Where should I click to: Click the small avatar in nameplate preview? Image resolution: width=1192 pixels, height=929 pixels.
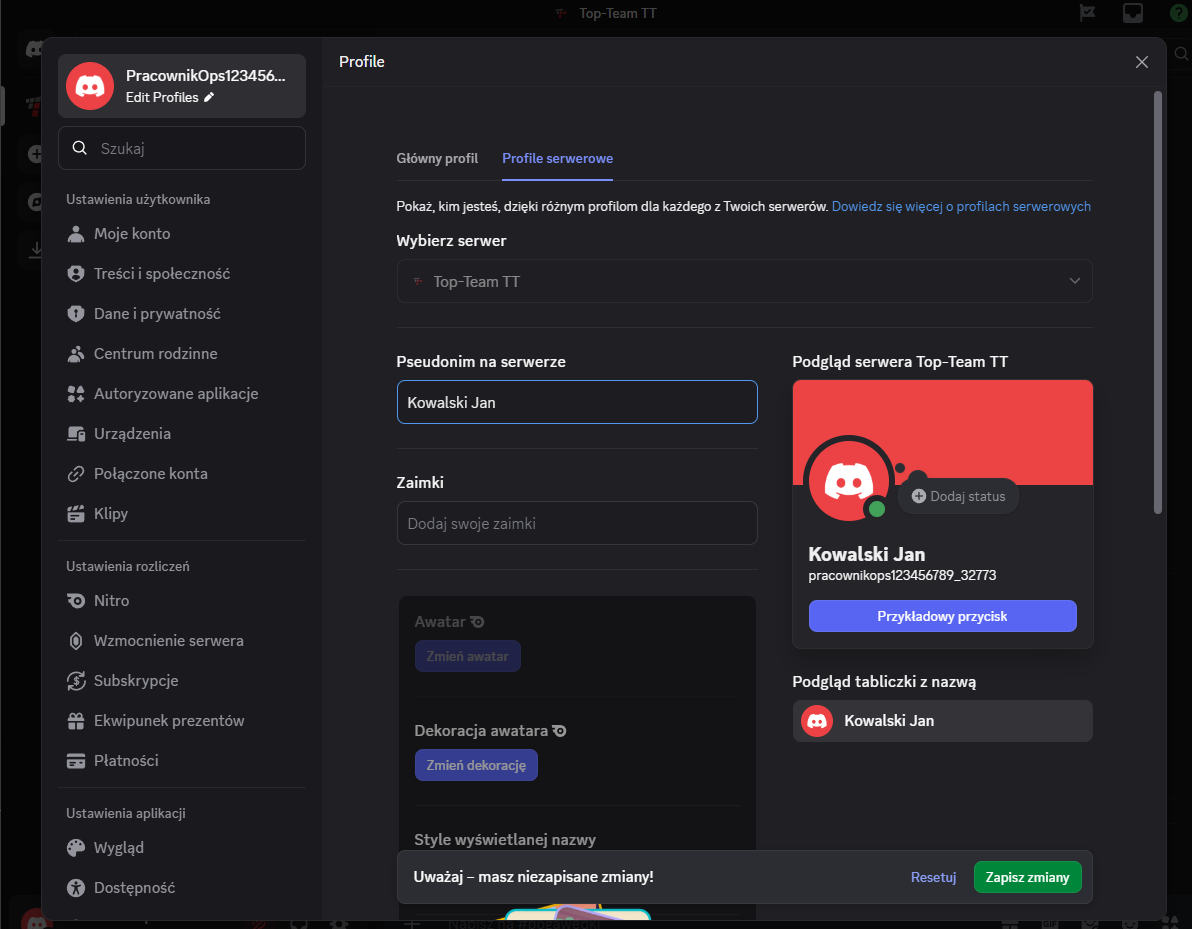pyautogui.click(x=817, y=721)
